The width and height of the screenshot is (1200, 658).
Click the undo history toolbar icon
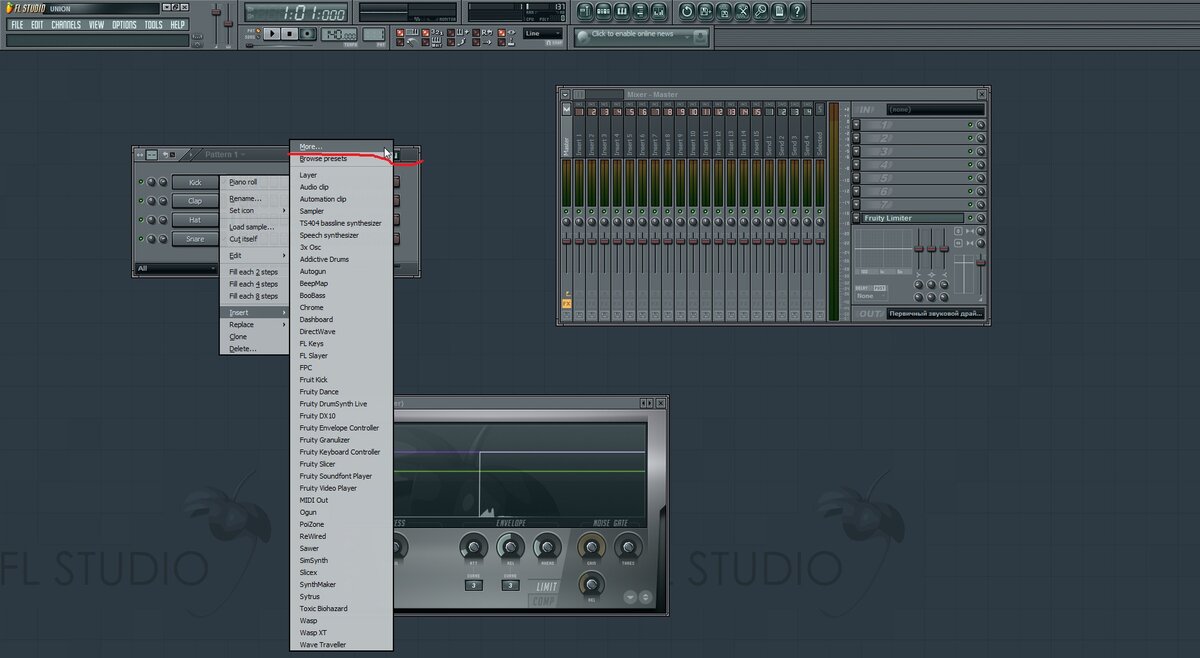coord(687,11)
